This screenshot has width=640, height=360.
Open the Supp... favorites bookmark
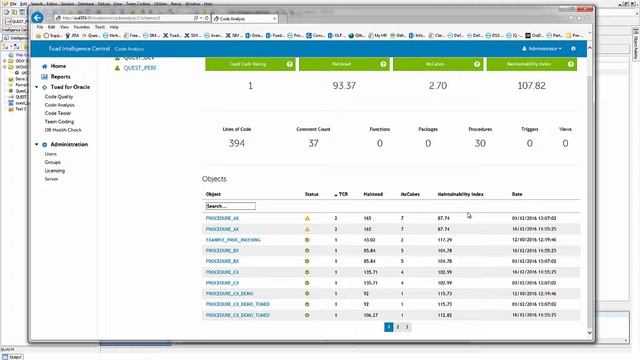click(53, 36)
